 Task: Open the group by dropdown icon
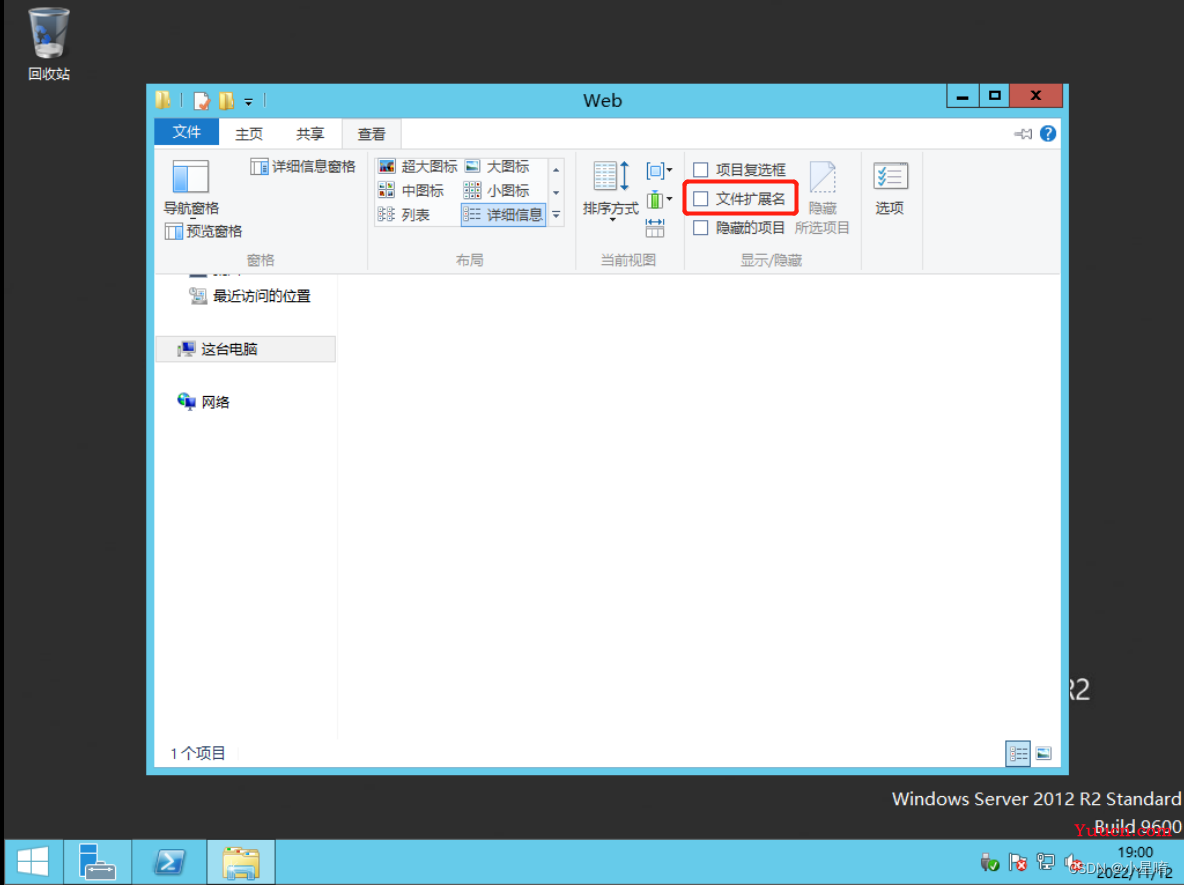coord(659,171)
